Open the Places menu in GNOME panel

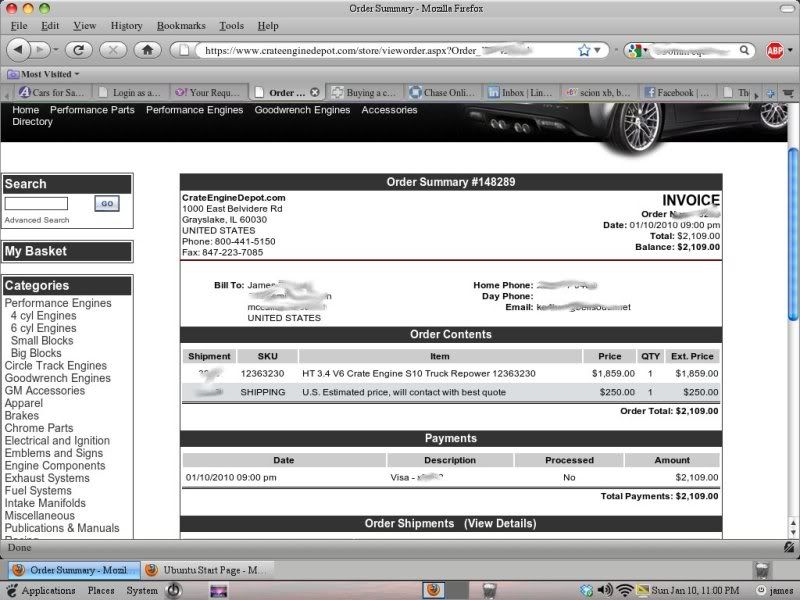tap(101, 590)
